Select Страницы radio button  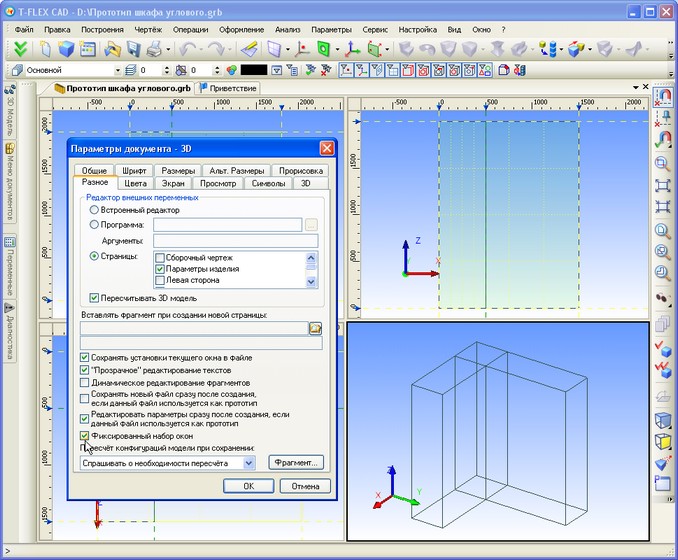click(x=94, y=256)
